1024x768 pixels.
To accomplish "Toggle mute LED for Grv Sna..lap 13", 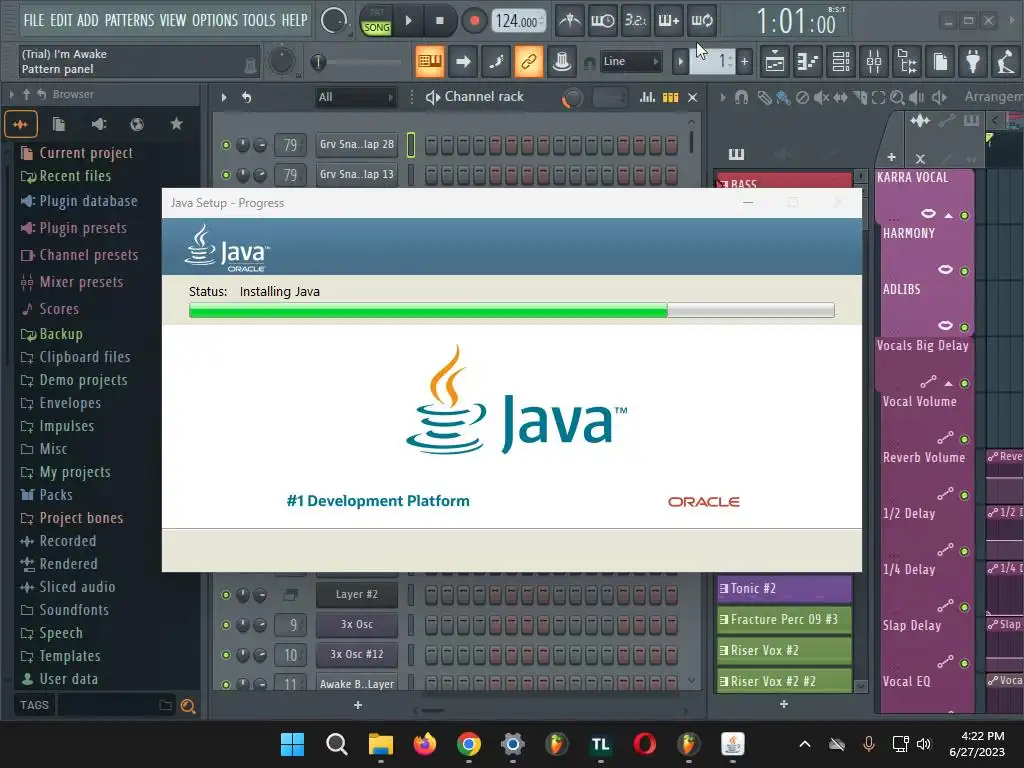I will [226, 175].
